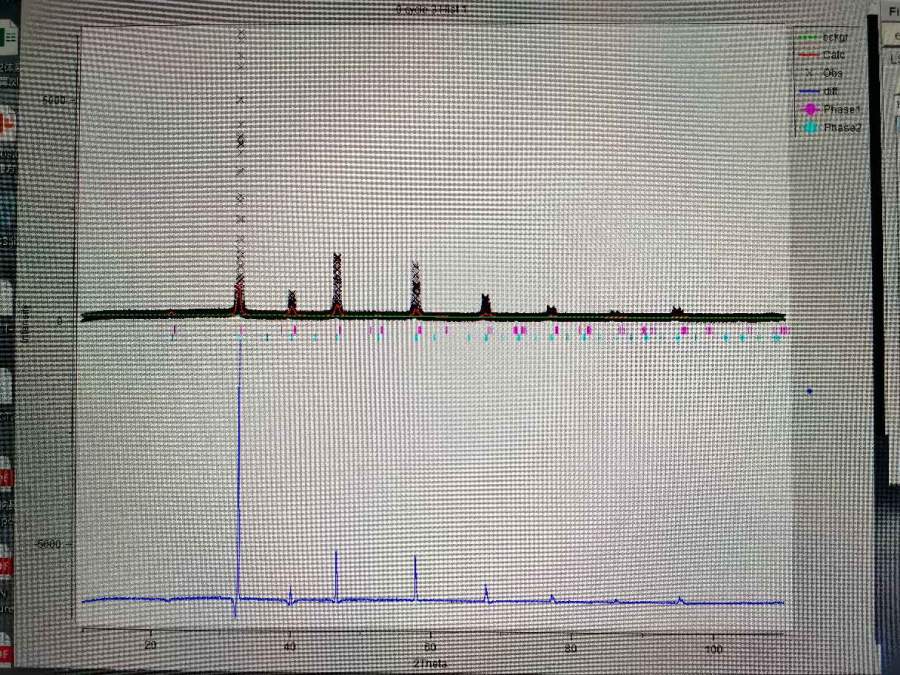Click the 100 tick label on x-axis
Image resolution: width=900 pixels, height=675 pixels.
(713, 649)
